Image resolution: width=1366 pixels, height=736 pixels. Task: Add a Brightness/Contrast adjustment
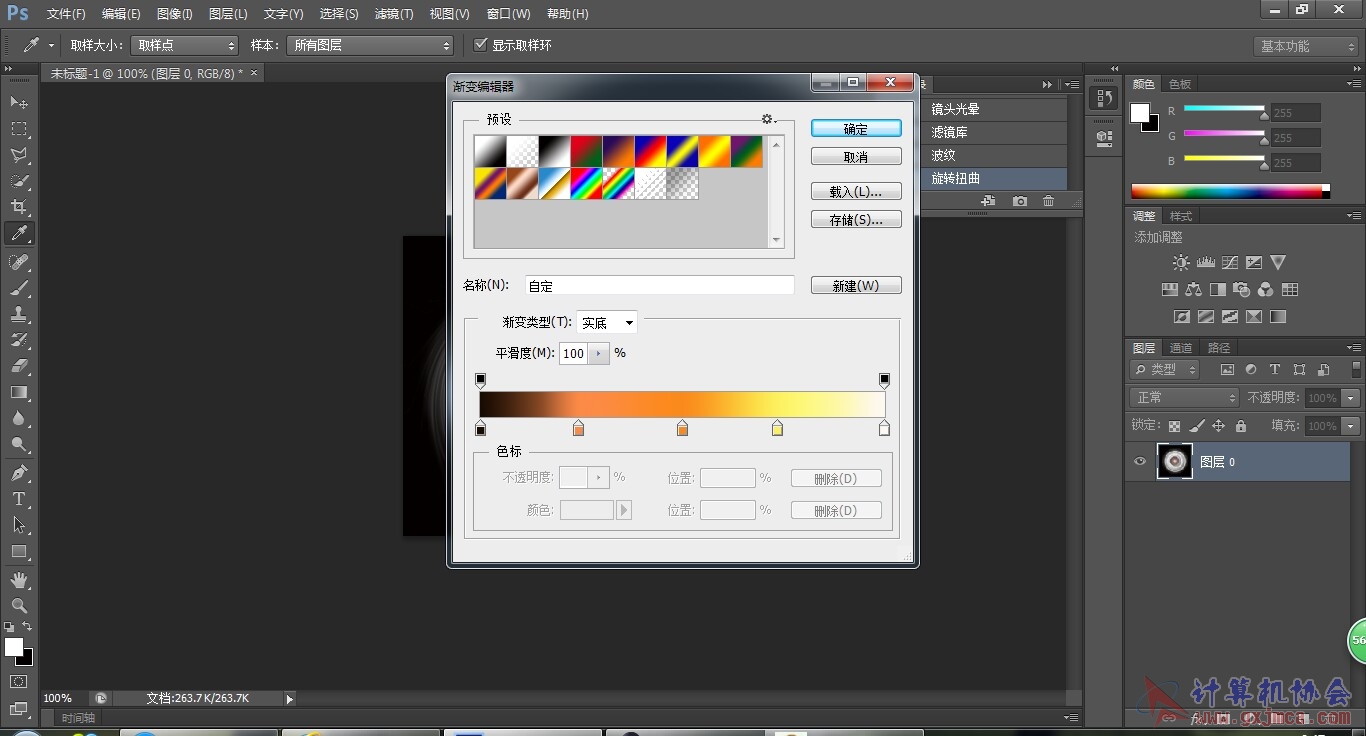pos(1181,263)
